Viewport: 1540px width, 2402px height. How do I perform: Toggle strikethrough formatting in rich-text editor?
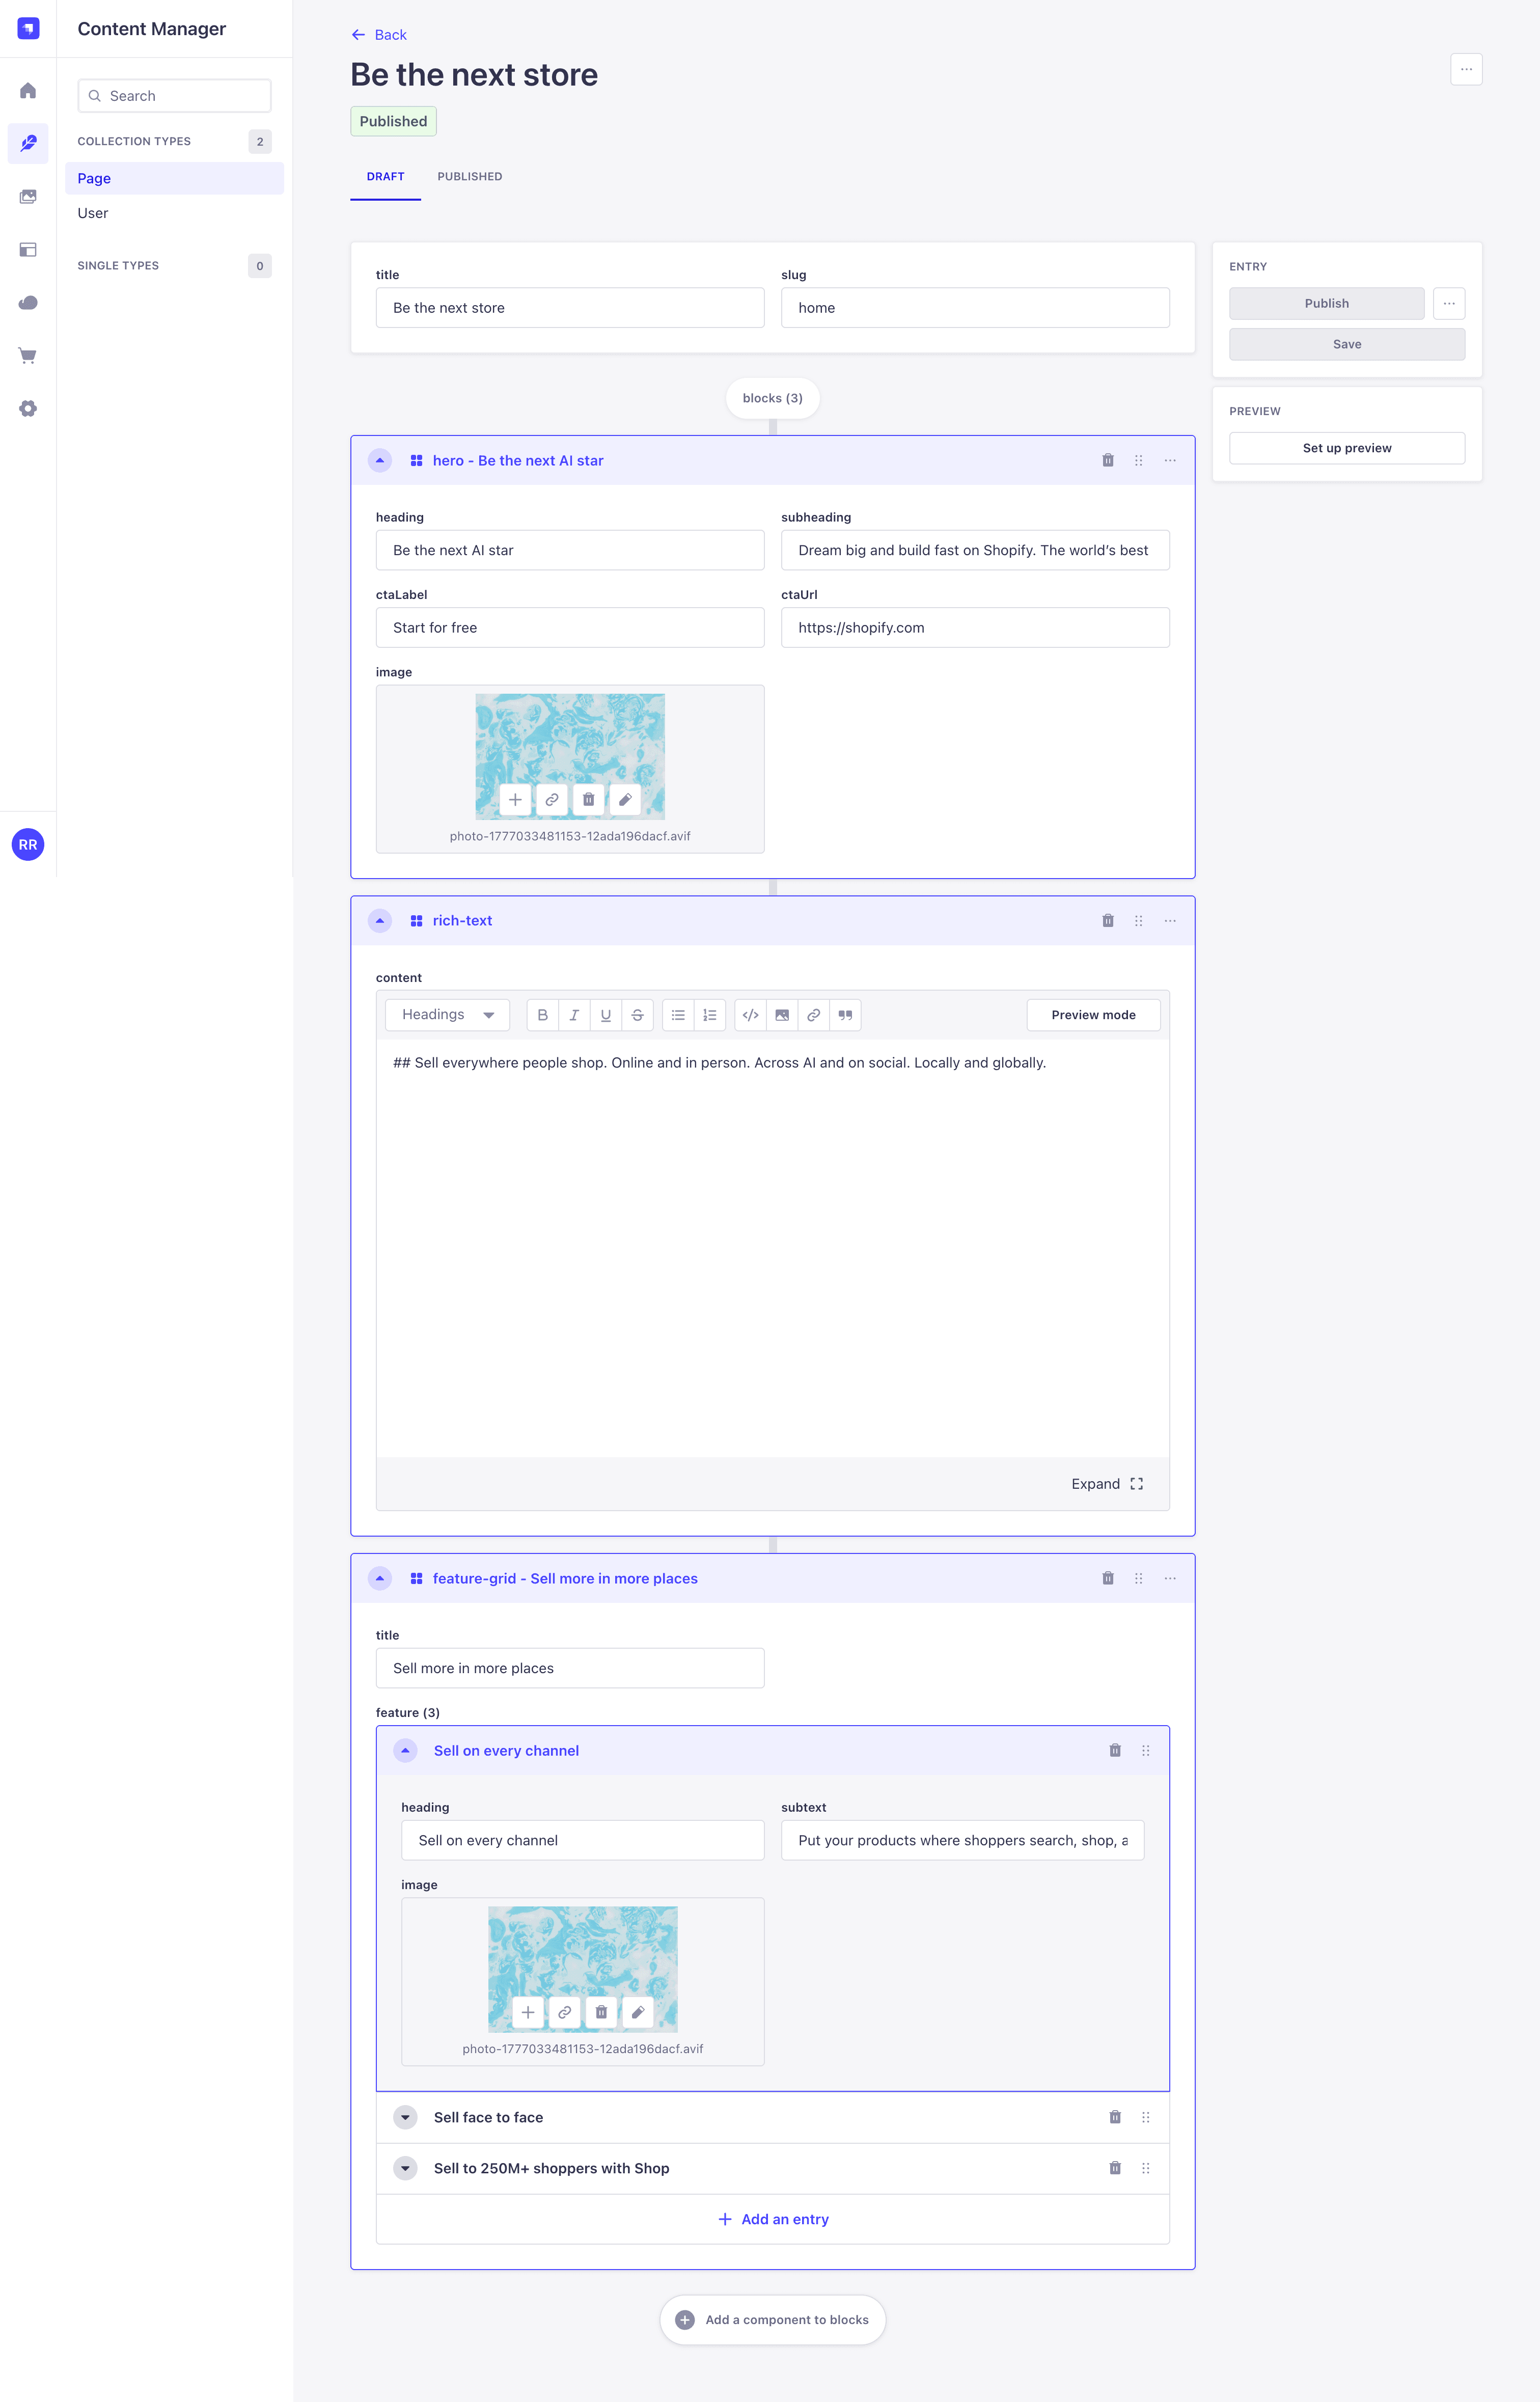click(x=638, y=1015)
